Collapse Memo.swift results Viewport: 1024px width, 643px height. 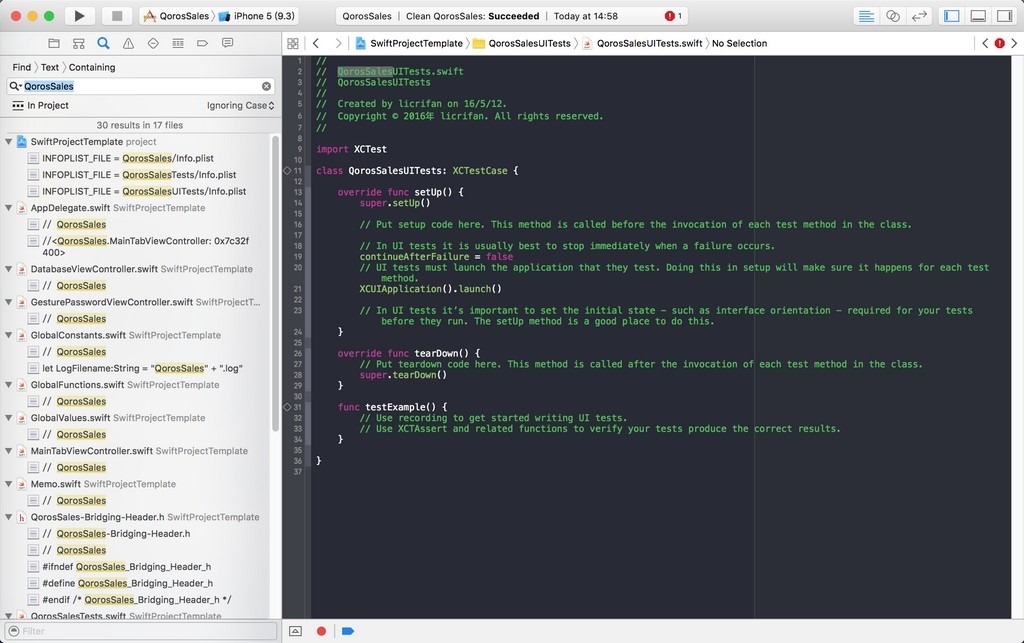pos(8,484)
